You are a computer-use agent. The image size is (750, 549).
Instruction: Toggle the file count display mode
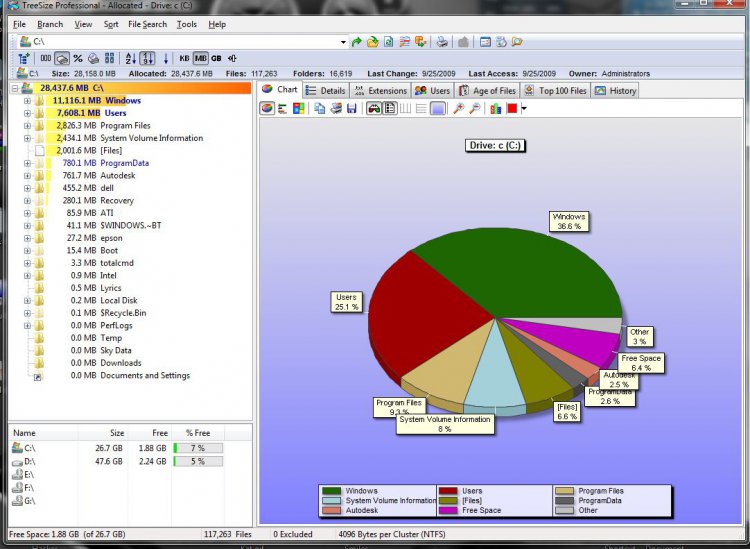[94, 58]
